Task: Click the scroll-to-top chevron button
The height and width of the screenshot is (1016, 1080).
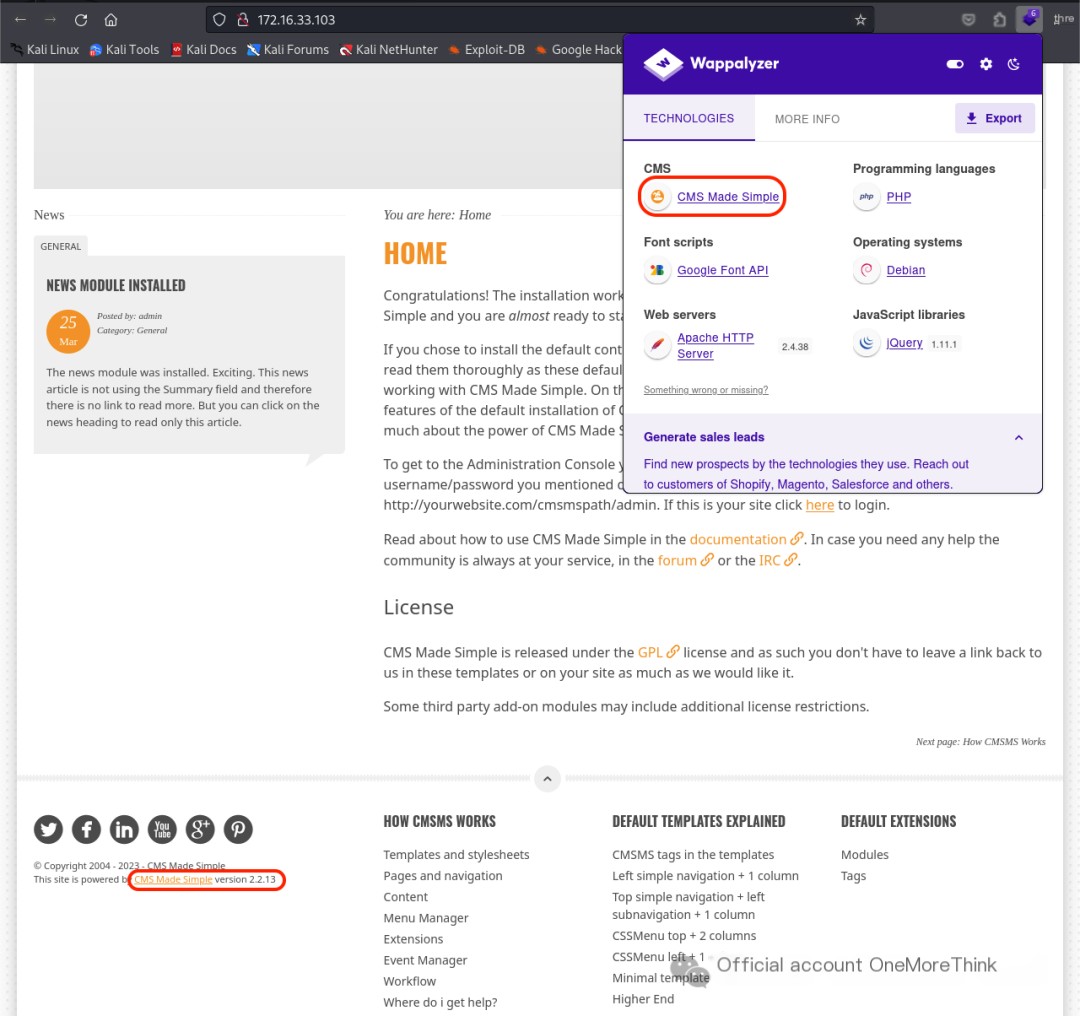Action: point(547,779)
